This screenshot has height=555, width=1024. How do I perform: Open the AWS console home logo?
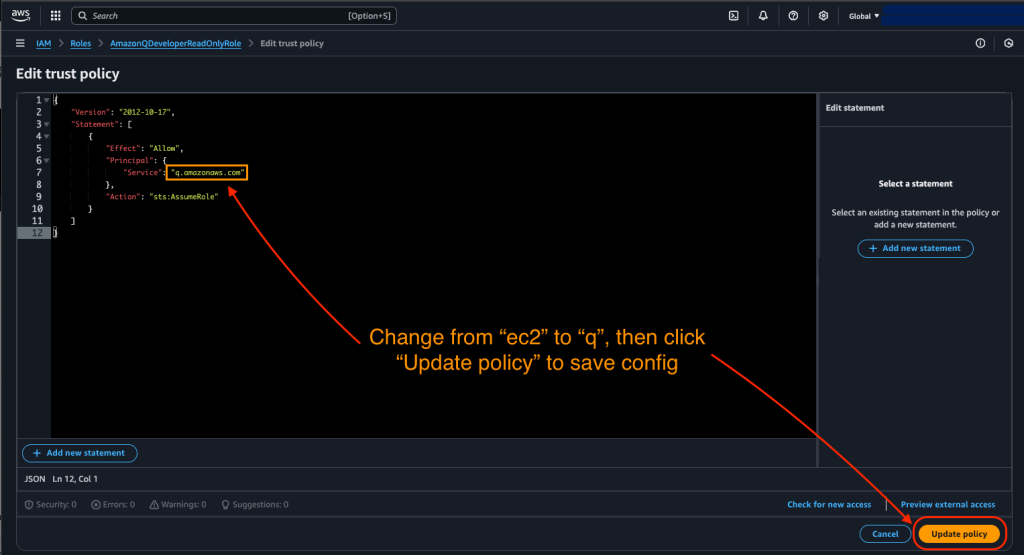point(20,15)
